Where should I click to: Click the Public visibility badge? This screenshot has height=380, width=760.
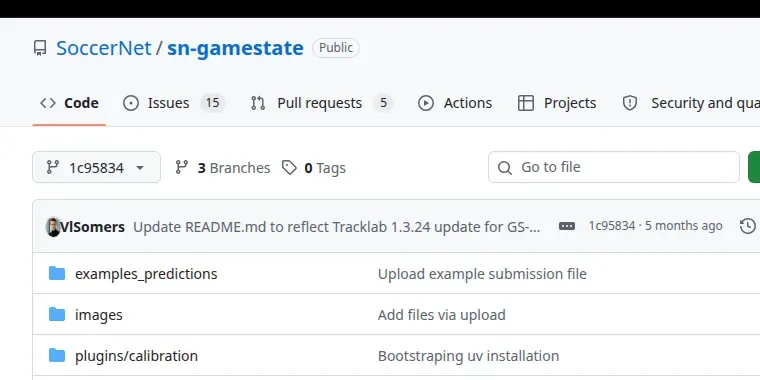tap(336, 48)
